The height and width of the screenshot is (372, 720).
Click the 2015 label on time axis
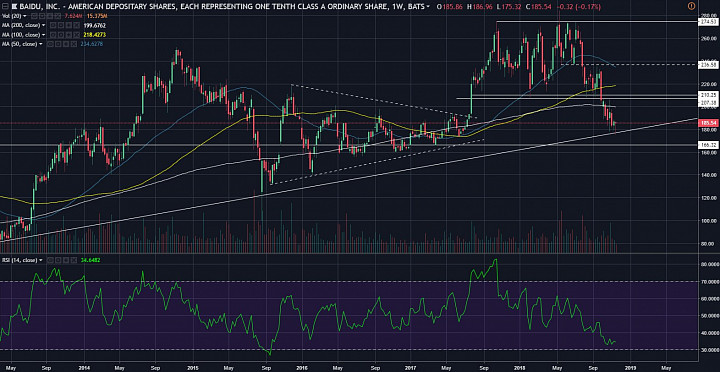click(x=193, y=368)
